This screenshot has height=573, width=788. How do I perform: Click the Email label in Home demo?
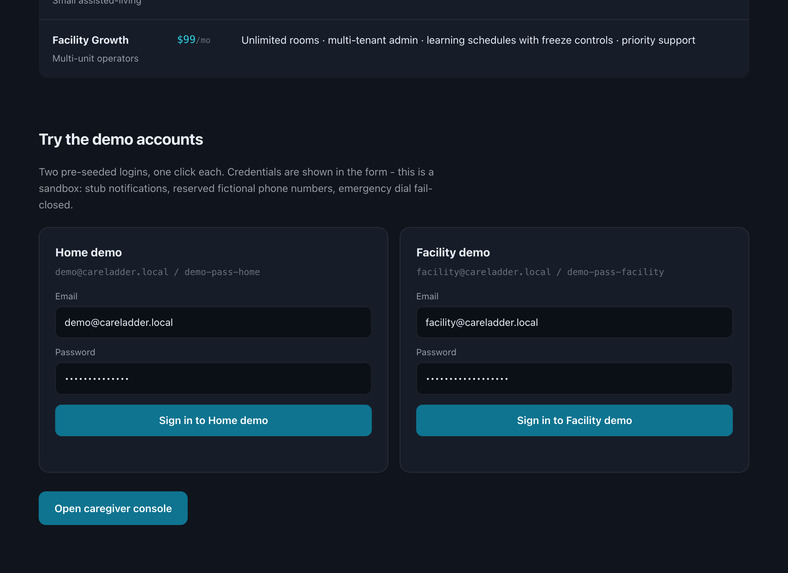click(66, 297)
